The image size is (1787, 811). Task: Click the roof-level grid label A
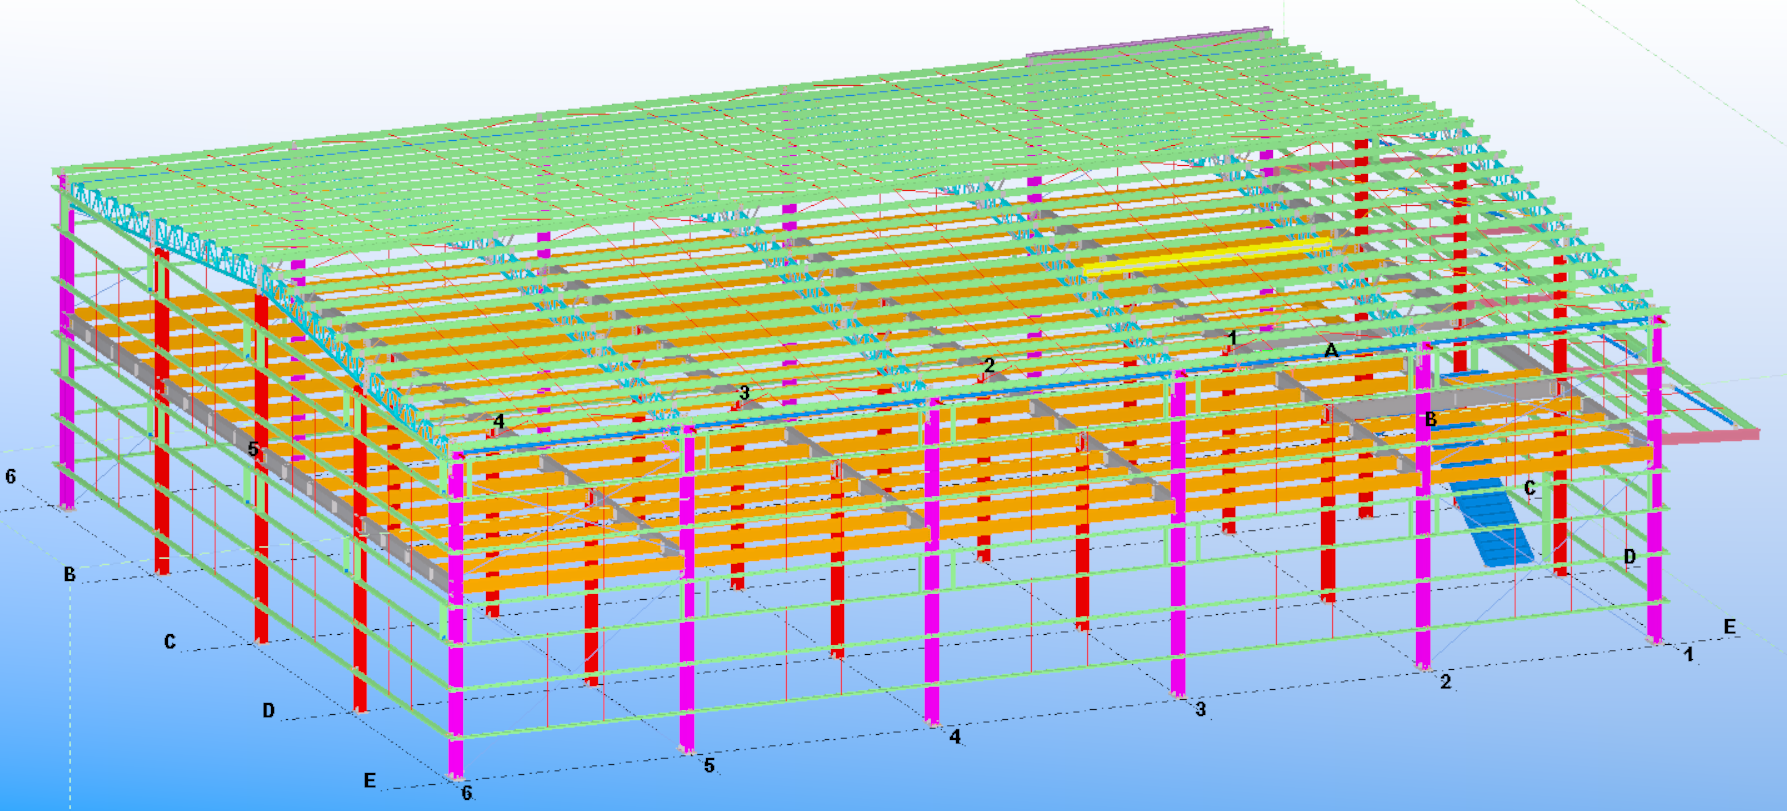[x=1331, y=351]
